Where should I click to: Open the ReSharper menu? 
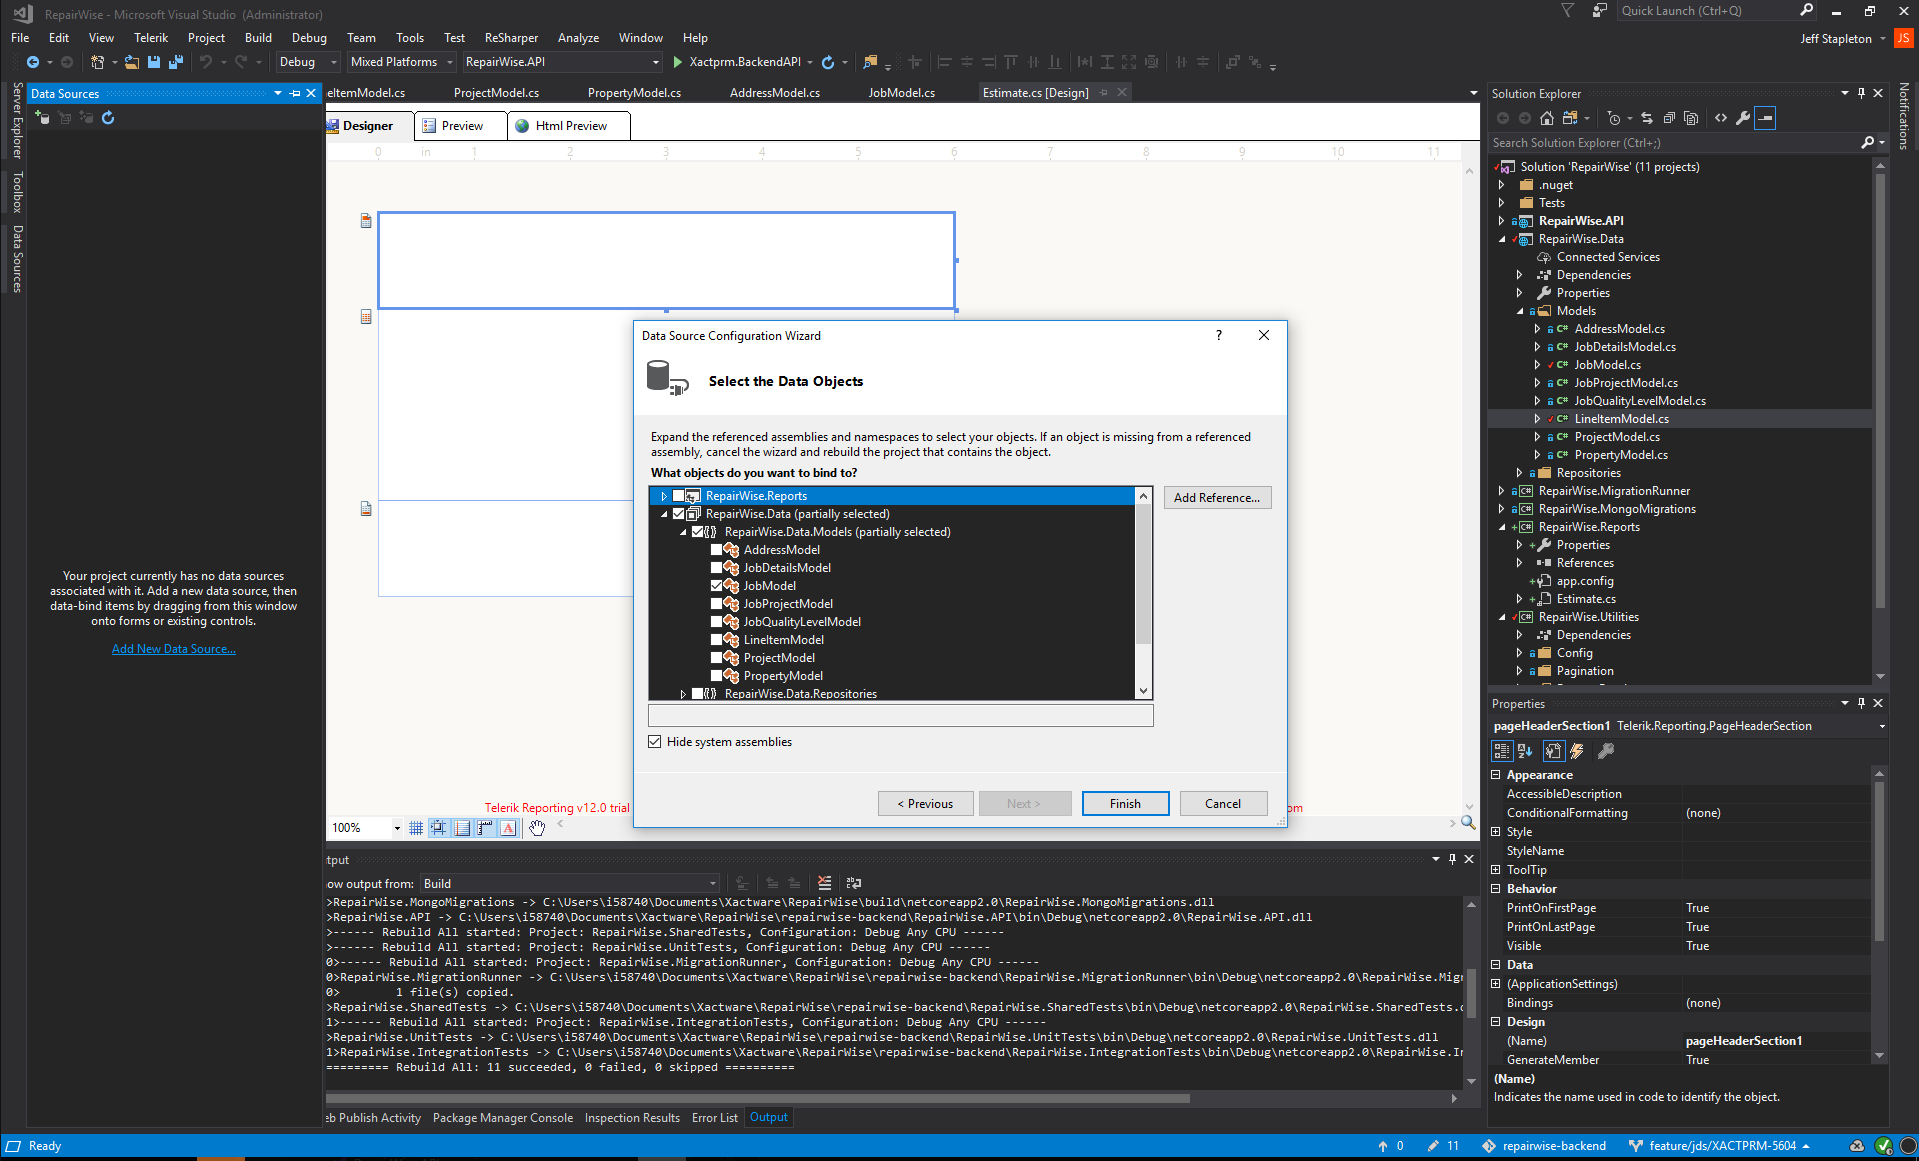coord(511,38)
